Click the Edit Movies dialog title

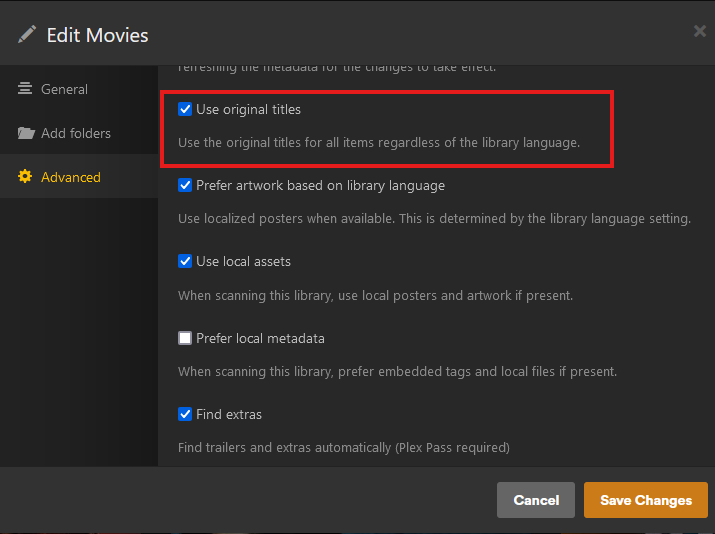(97, 35)
